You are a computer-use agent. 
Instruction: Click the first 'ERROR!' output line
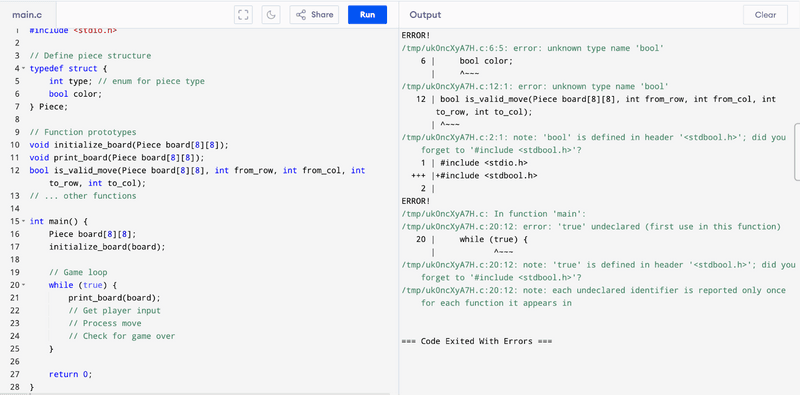(416, 36)
